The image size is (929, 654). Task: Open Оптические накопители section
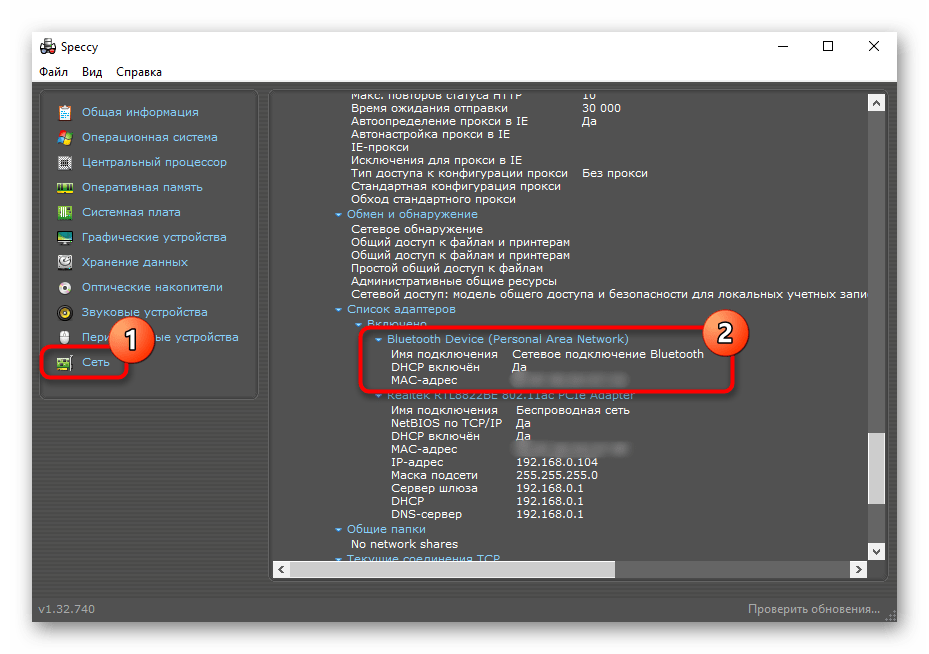tap(152, 287)
